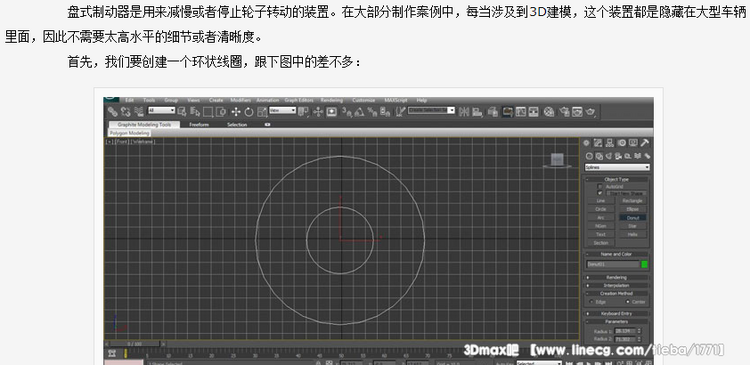Open the Display command panel tab
This screenshot has width=750, height=365.
point(633,143)
